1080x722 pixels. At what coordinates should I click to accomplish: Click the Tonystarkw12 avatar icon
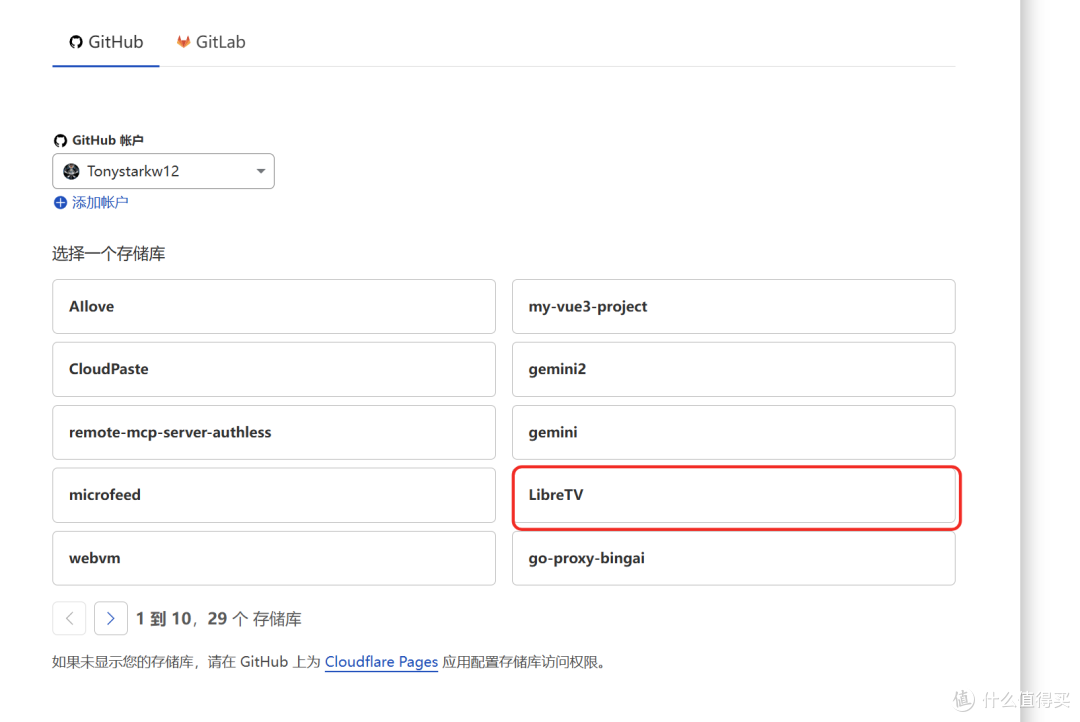[71, 171]
